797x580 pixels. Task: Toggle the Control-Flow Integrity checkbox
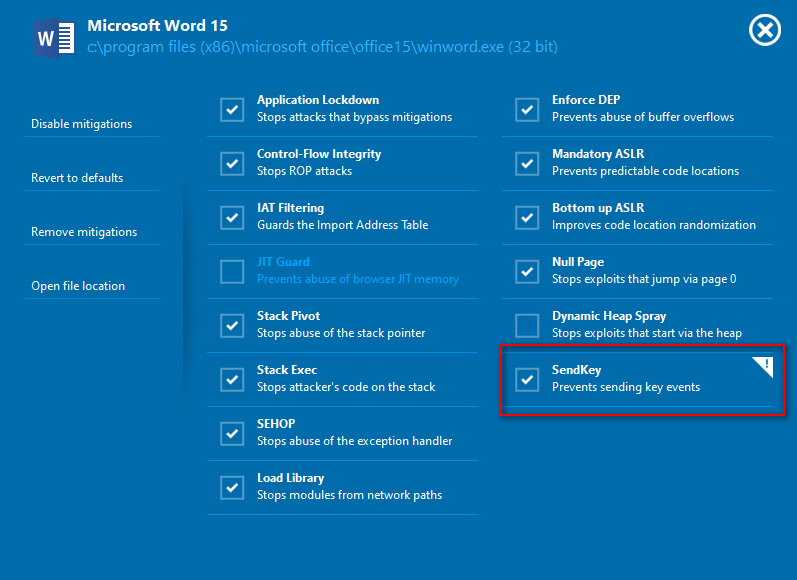tap(232, 164)
